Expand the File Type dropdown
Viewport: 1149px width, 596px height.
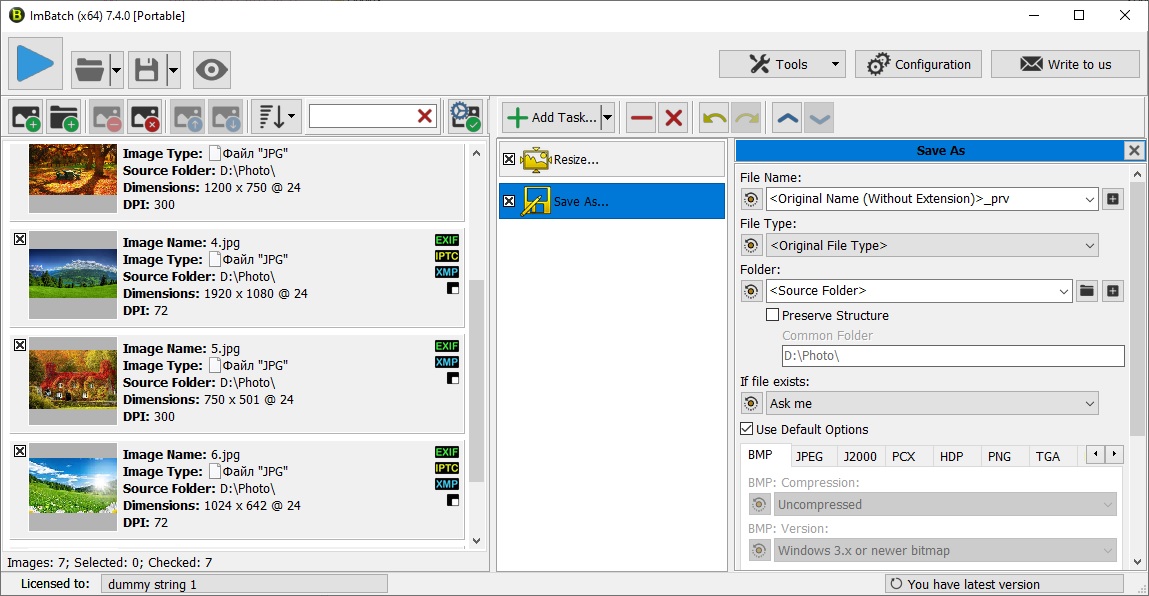pos(932,245)
